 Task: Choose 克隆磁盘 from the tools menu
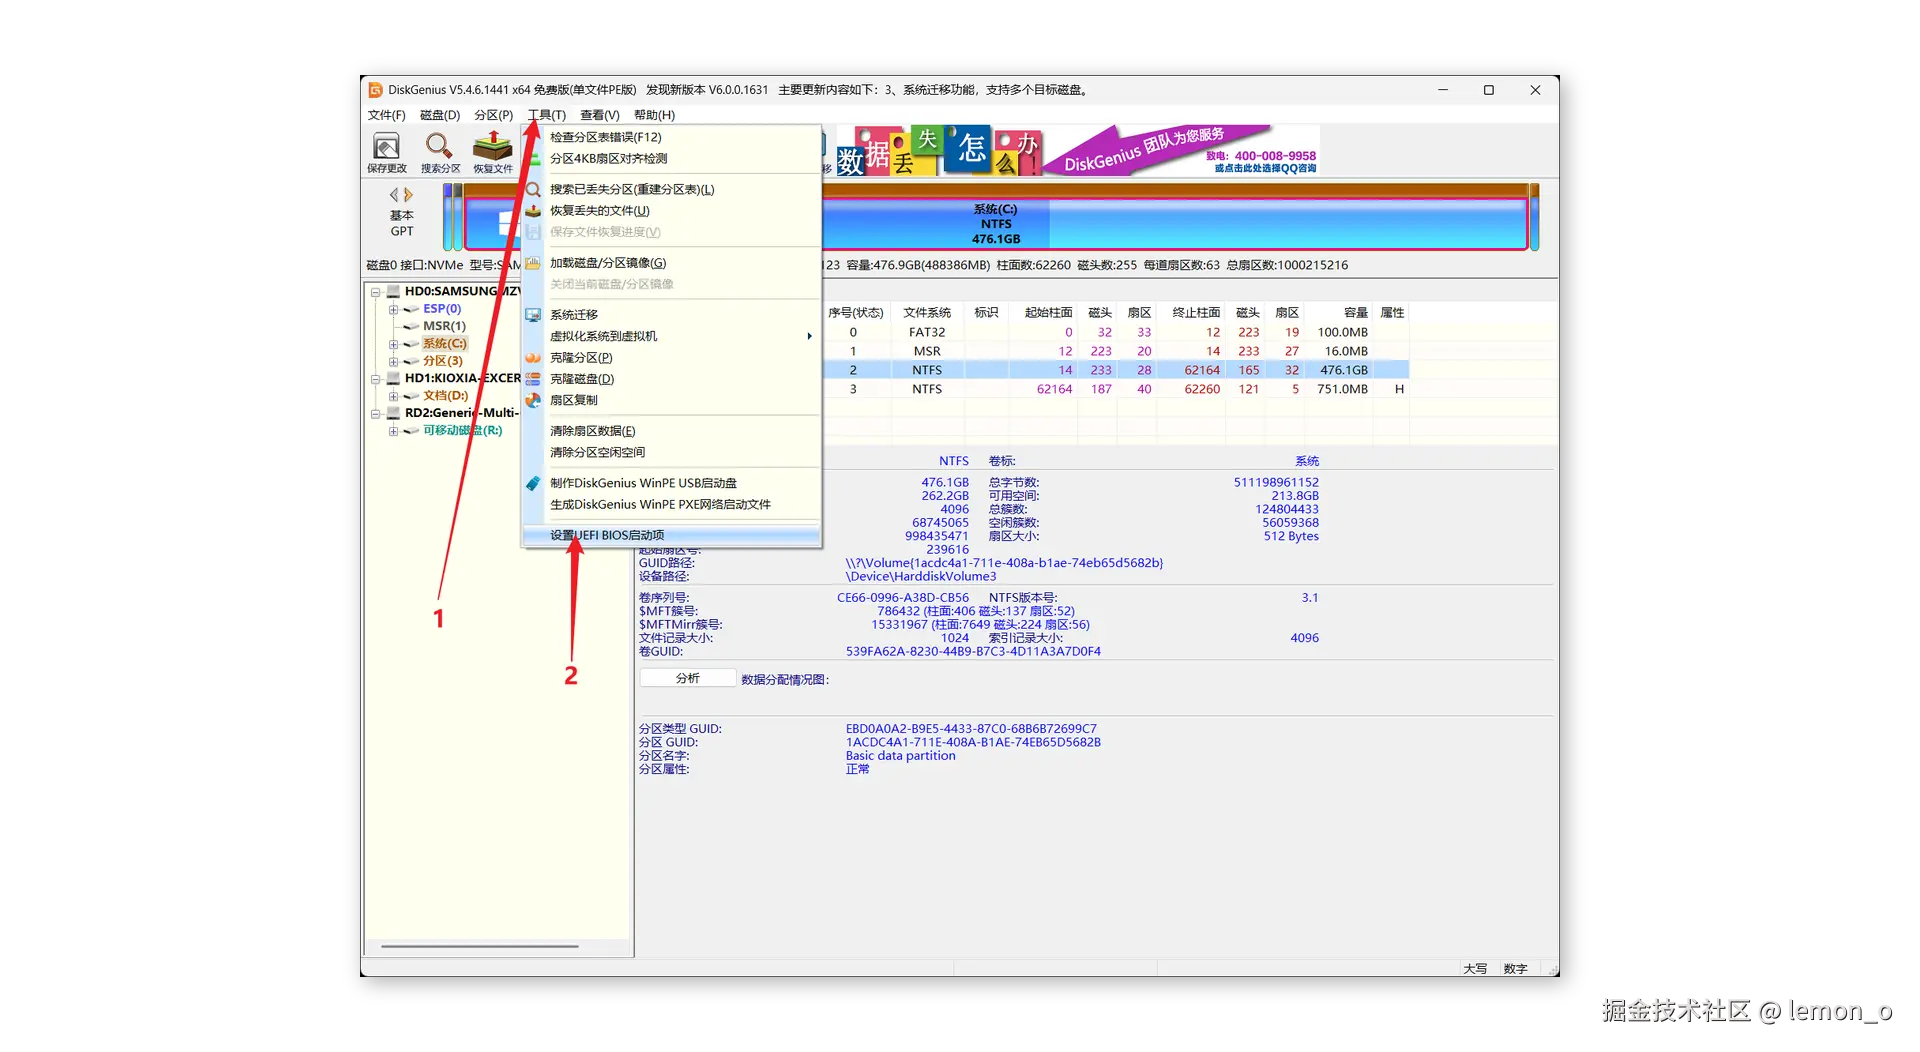tap(671, 379)
